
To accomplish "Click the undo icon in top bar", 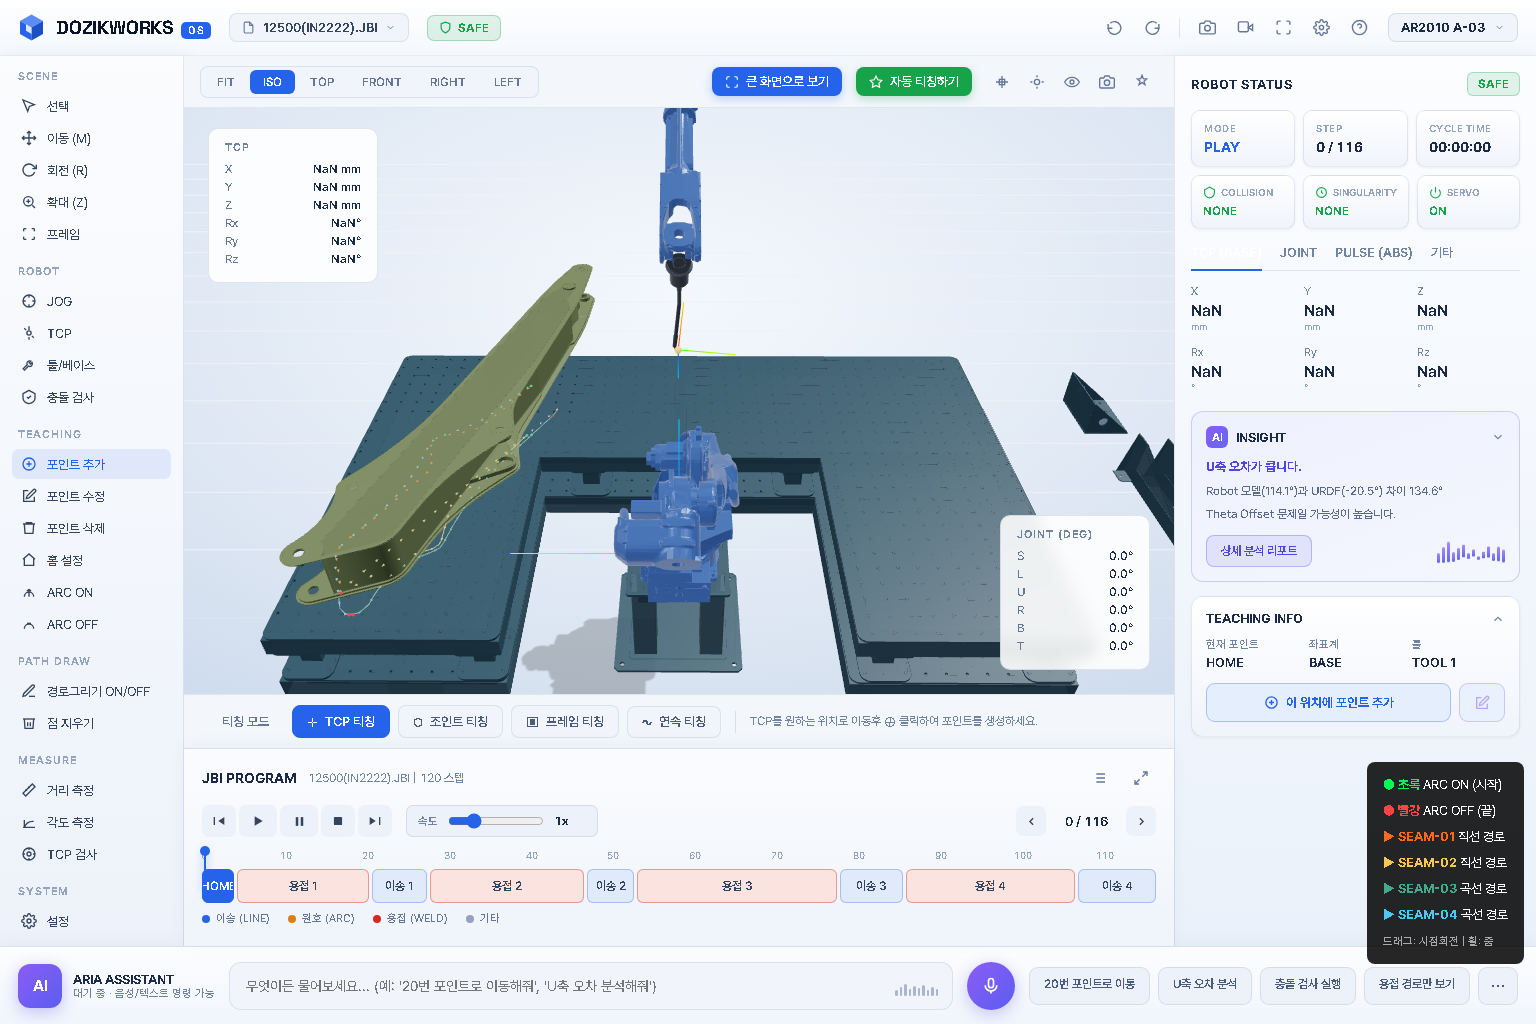I will click(x=1114, y=28).
